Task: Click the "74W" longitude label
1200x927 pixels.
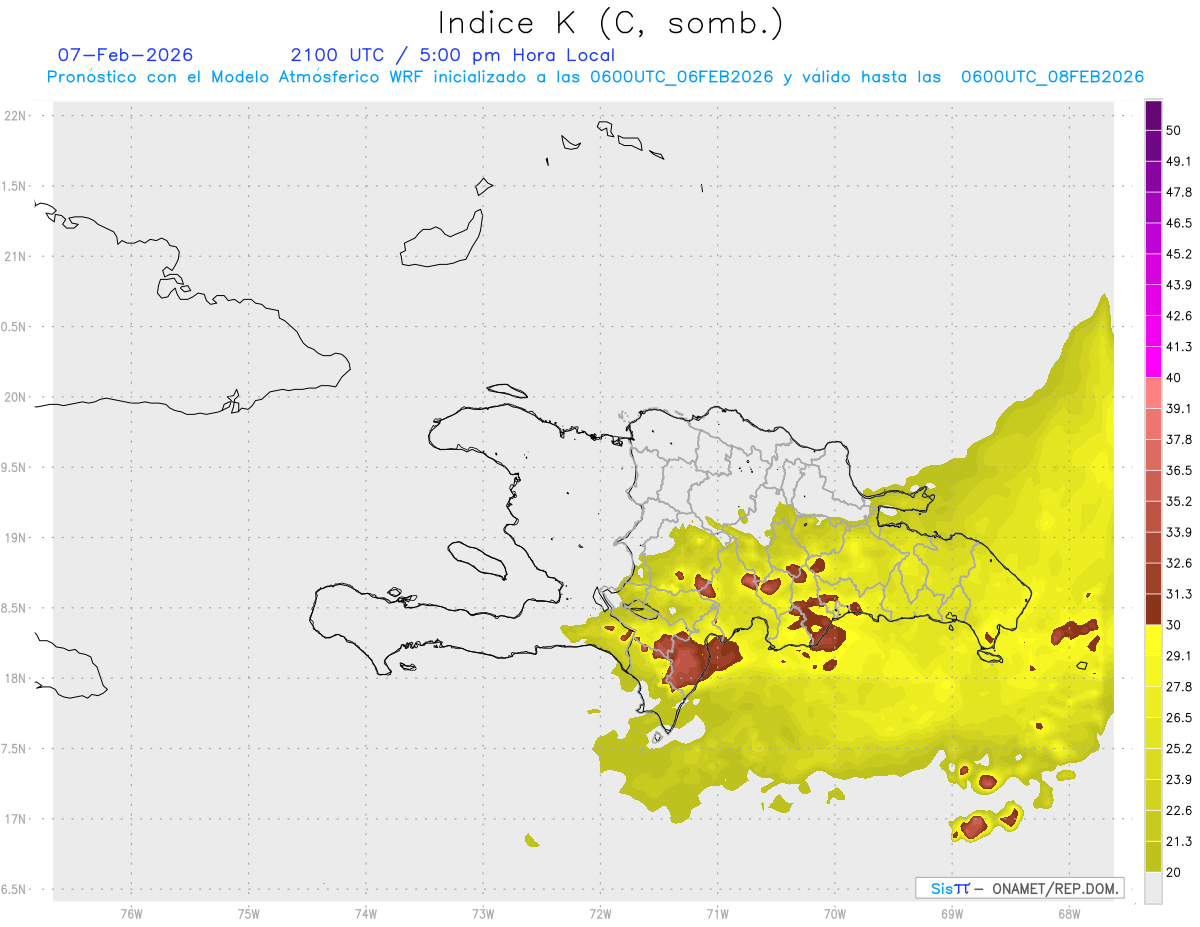Action: pos(365,913)
